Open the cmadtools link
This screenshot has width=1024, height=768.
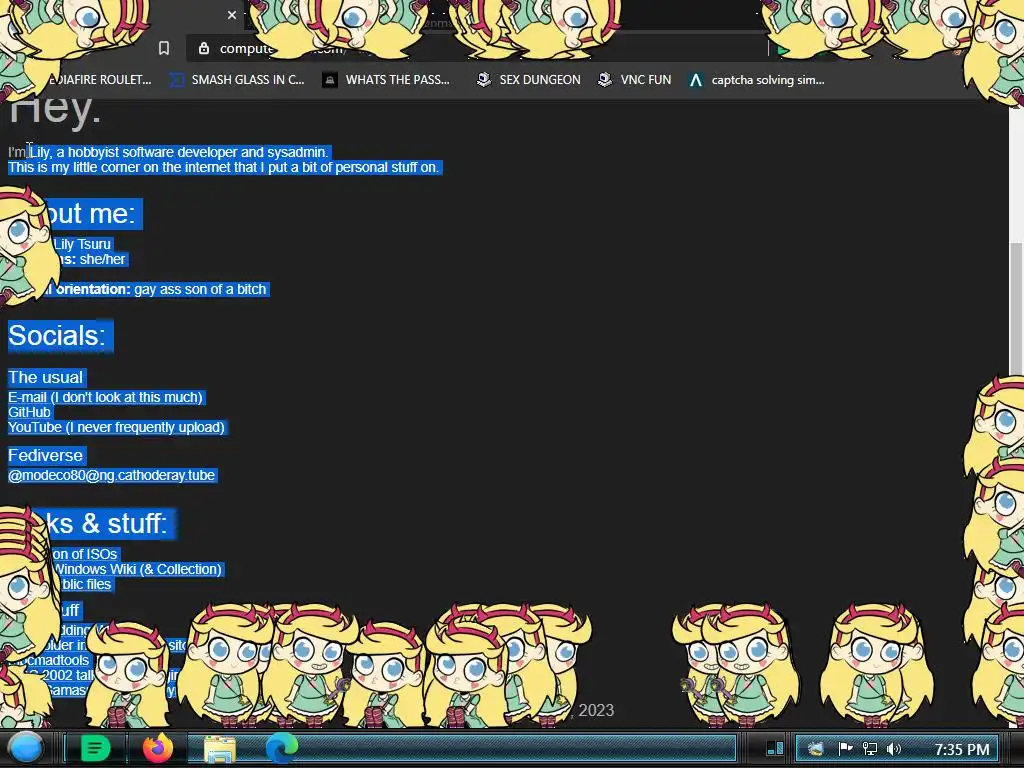pos(57,660)
